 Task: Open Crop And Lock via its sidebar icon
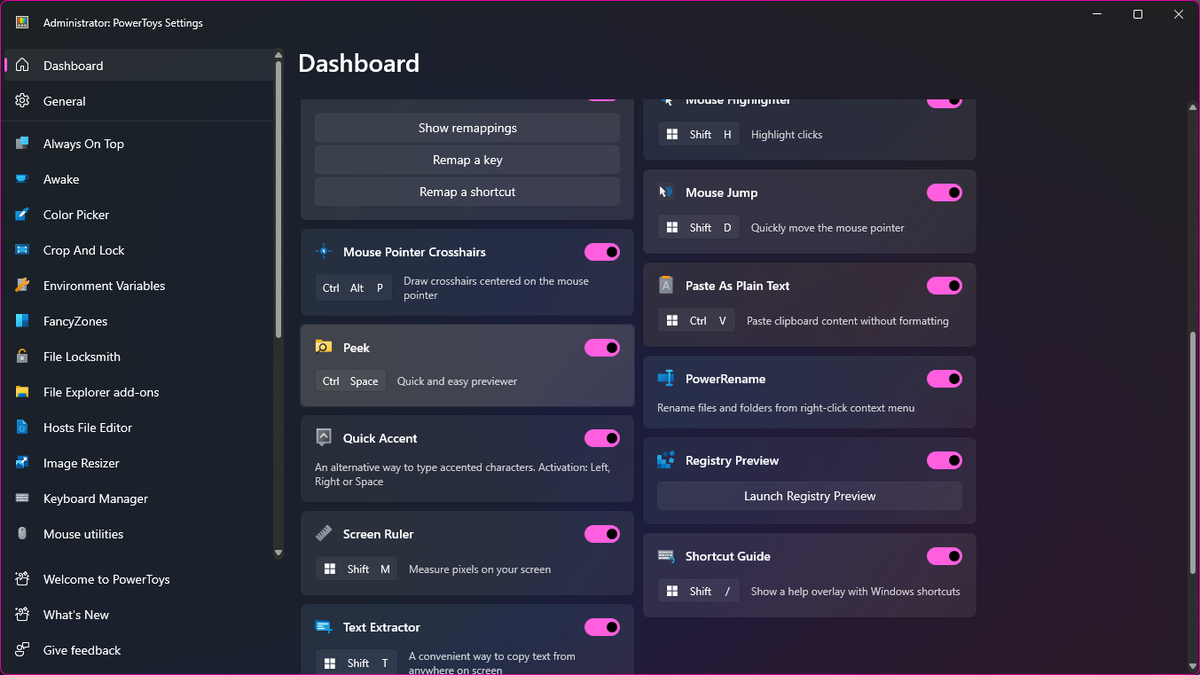(24, 250)
